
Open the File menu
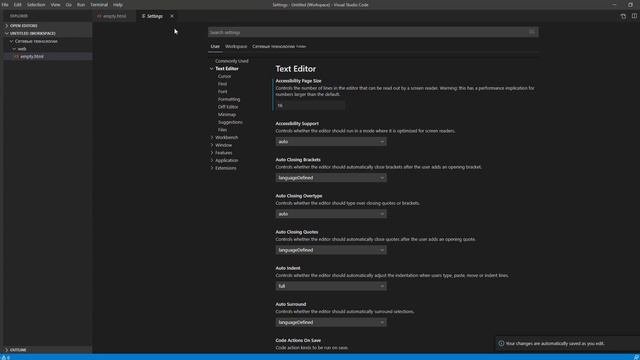pyautogui.click(x=5, y=5)
